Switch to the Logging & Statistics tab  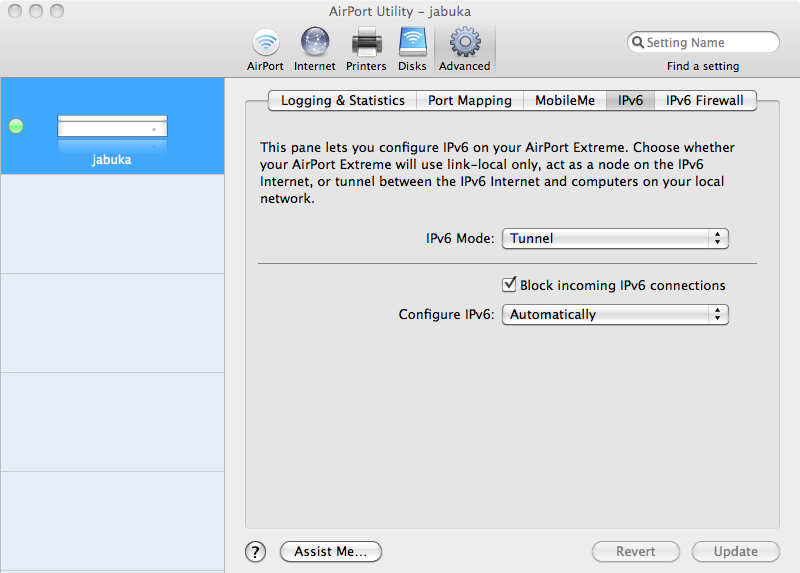pyautogui.click(x=342, y=101)
